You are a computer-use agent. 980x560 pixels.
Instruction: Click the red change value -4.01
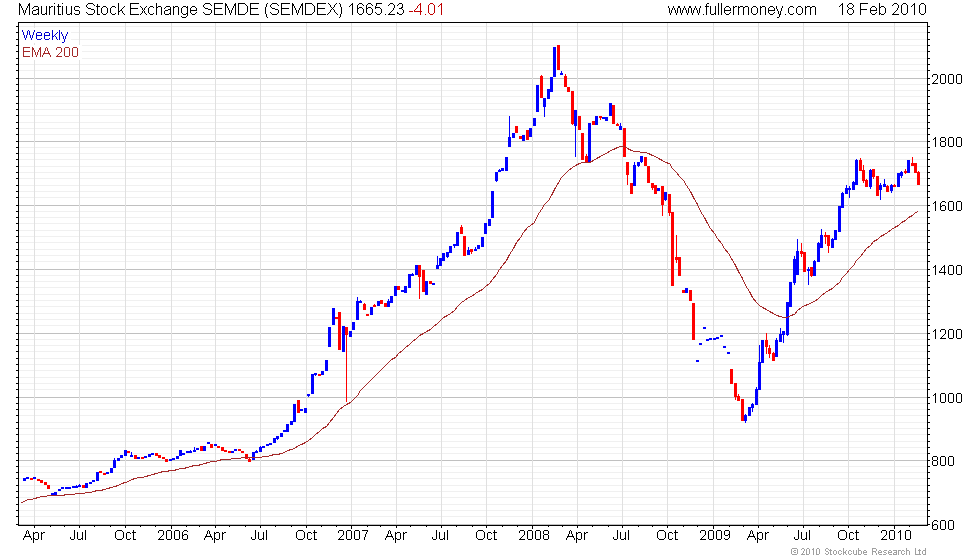(x=426, y=9)
